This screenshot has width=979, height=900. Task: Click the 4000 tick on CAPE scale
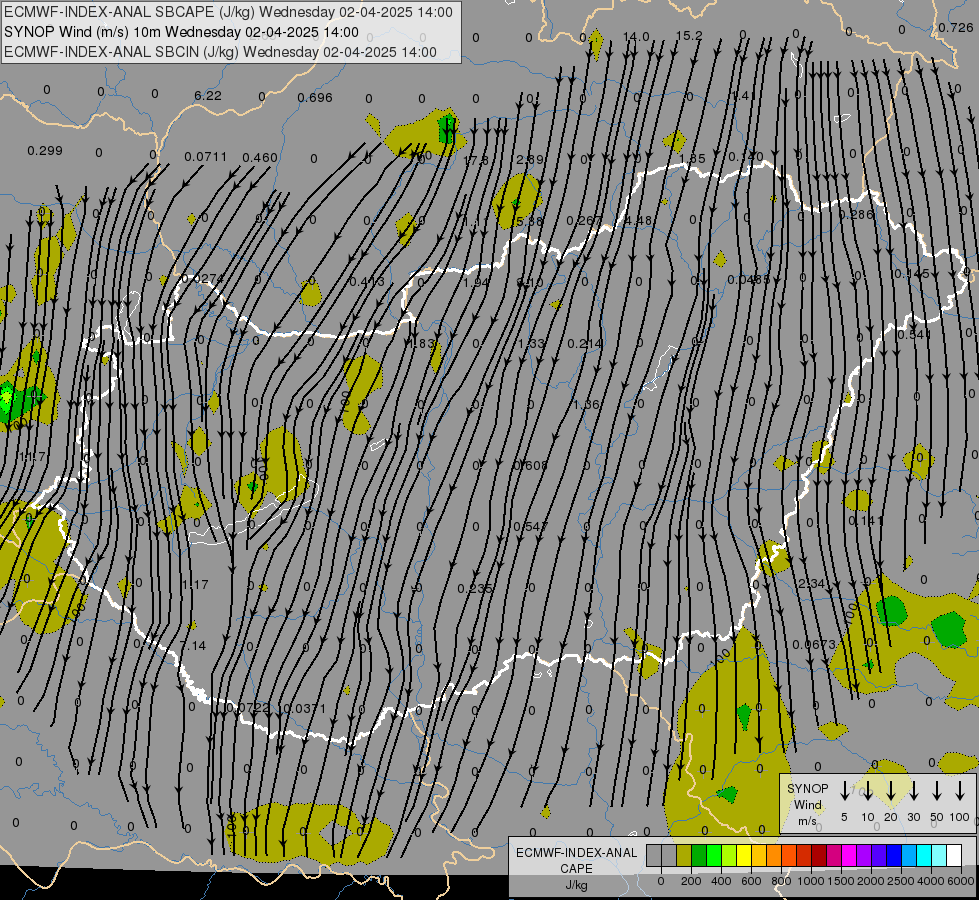tap(931, 881)
